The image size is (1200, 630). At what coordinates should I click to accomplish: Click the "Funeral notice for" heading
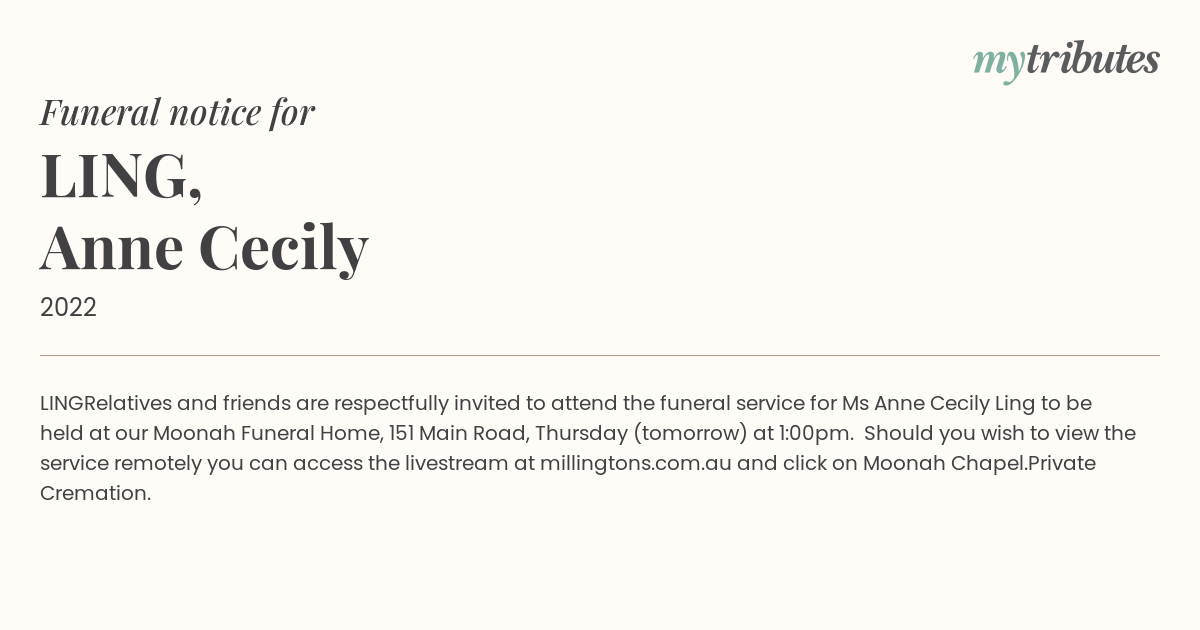(x=177, y=112)
